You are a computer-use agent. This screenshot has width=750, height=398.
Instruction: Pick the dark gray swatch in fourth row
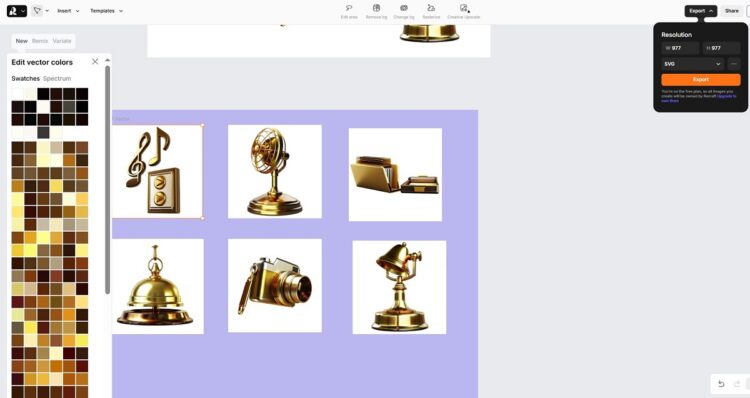(x=44, y=133)
